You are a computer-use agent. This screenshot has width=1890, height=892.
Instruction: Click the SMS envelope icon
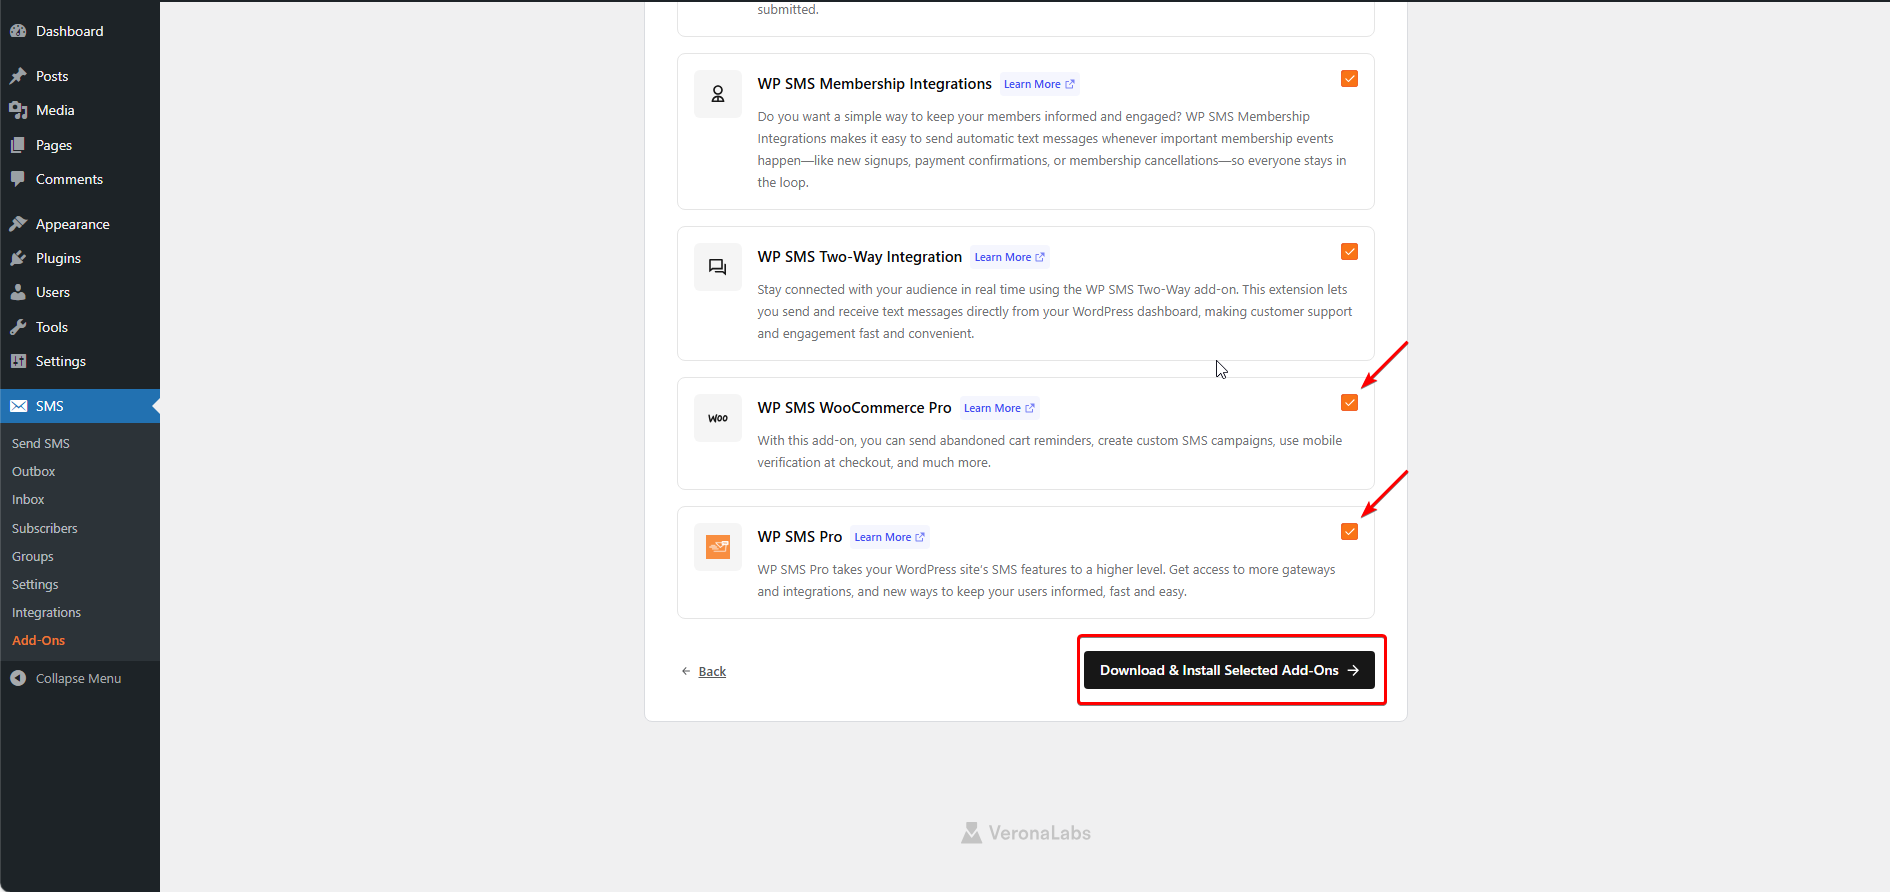(x=18, y=406)
